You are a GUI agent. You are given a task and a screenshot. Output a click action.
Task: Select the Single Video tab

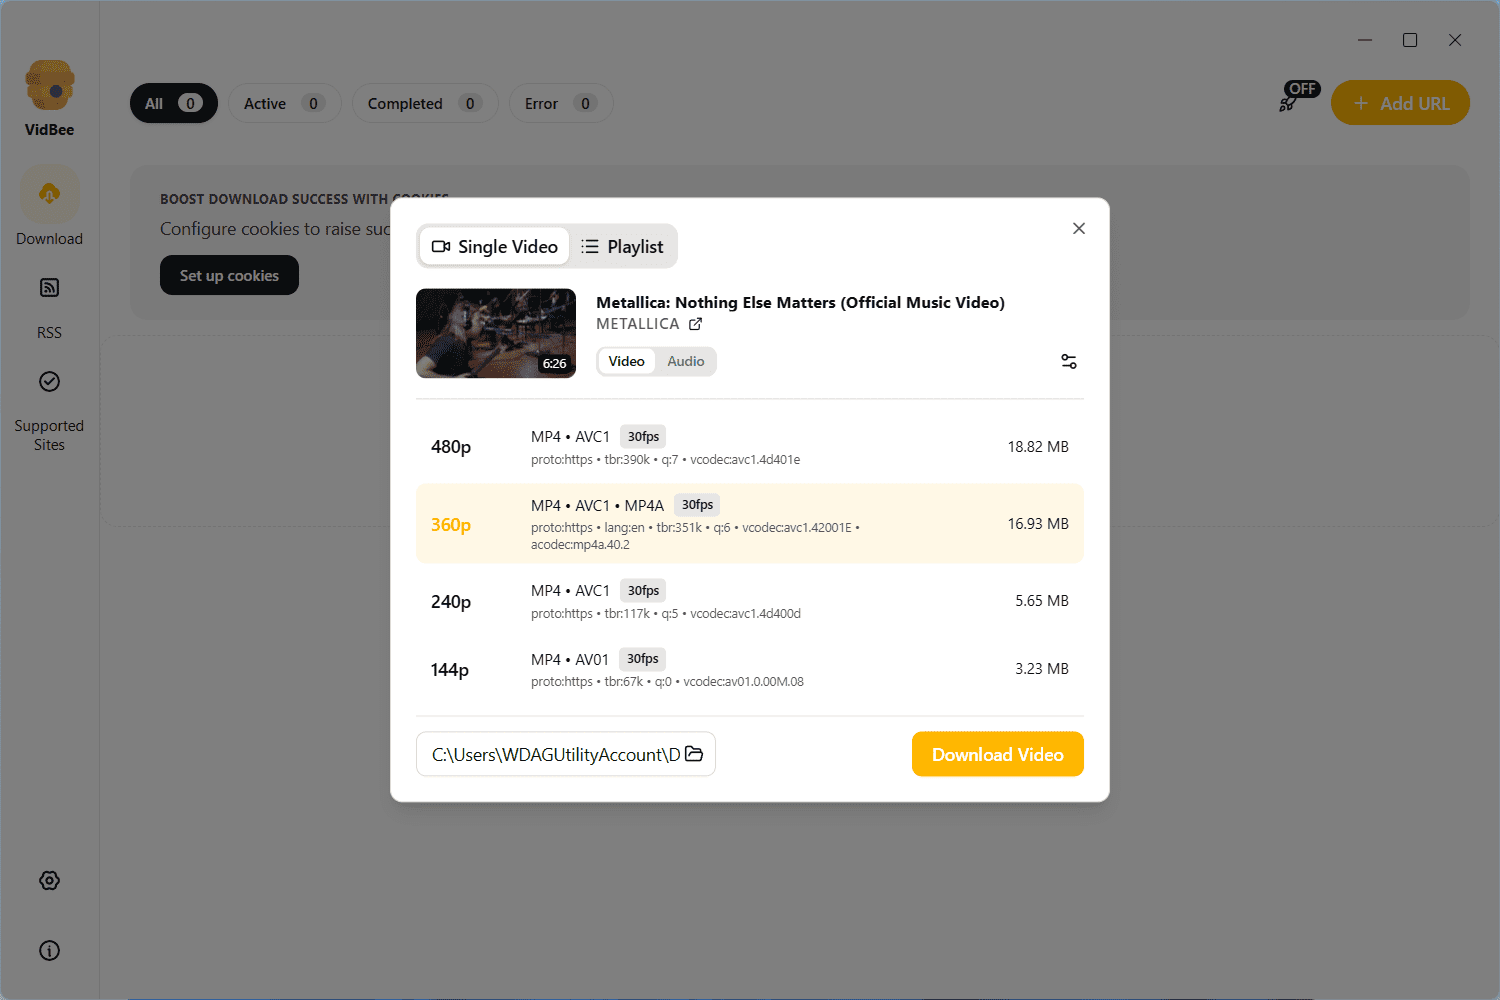[494, 247]
